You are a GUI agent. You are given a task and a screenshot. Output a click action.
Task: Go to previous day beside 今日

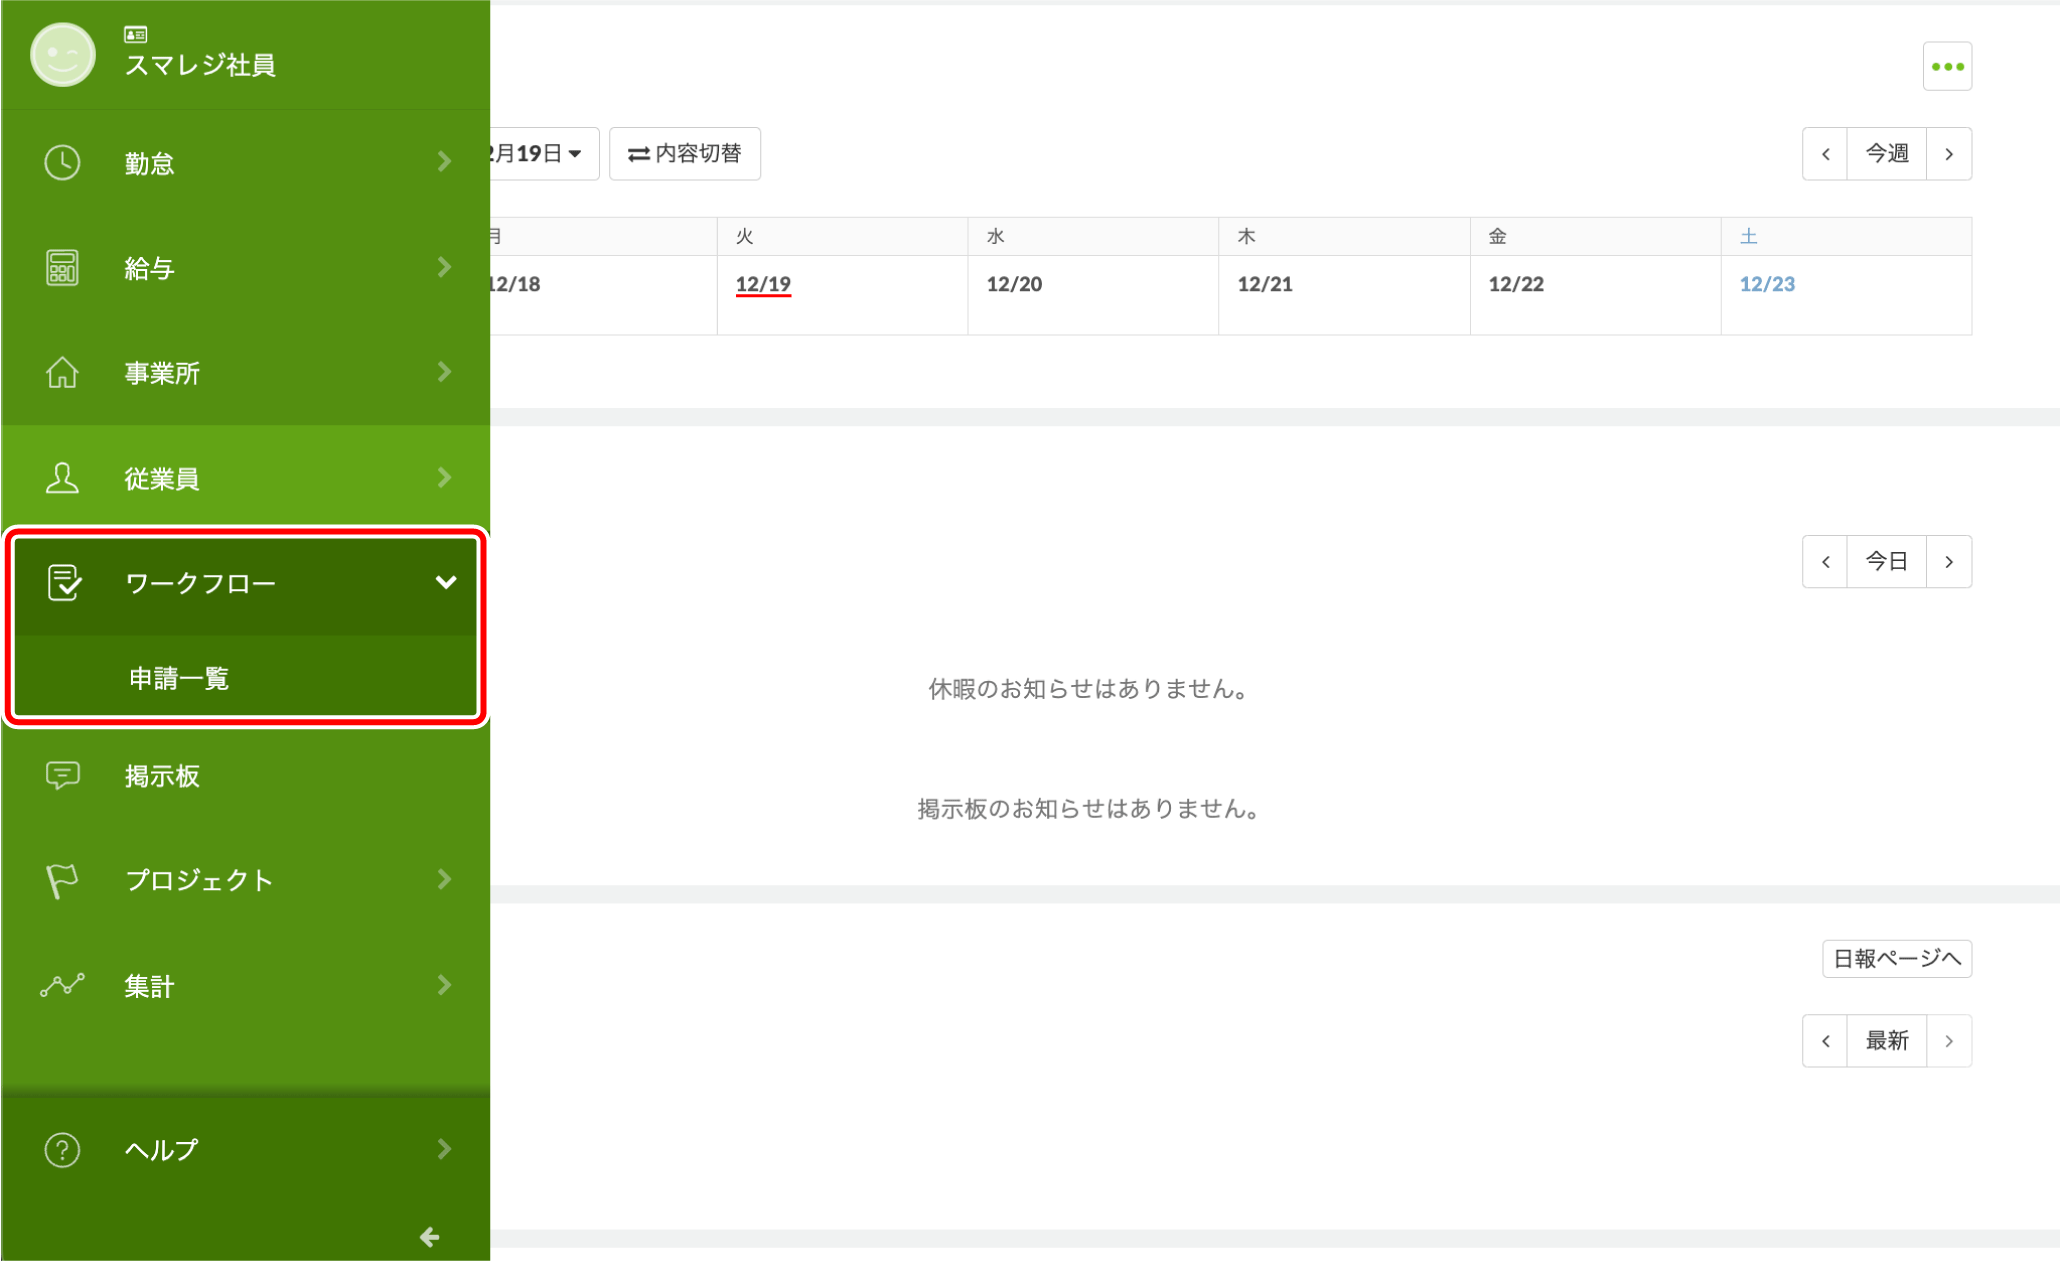(1825, 562)
